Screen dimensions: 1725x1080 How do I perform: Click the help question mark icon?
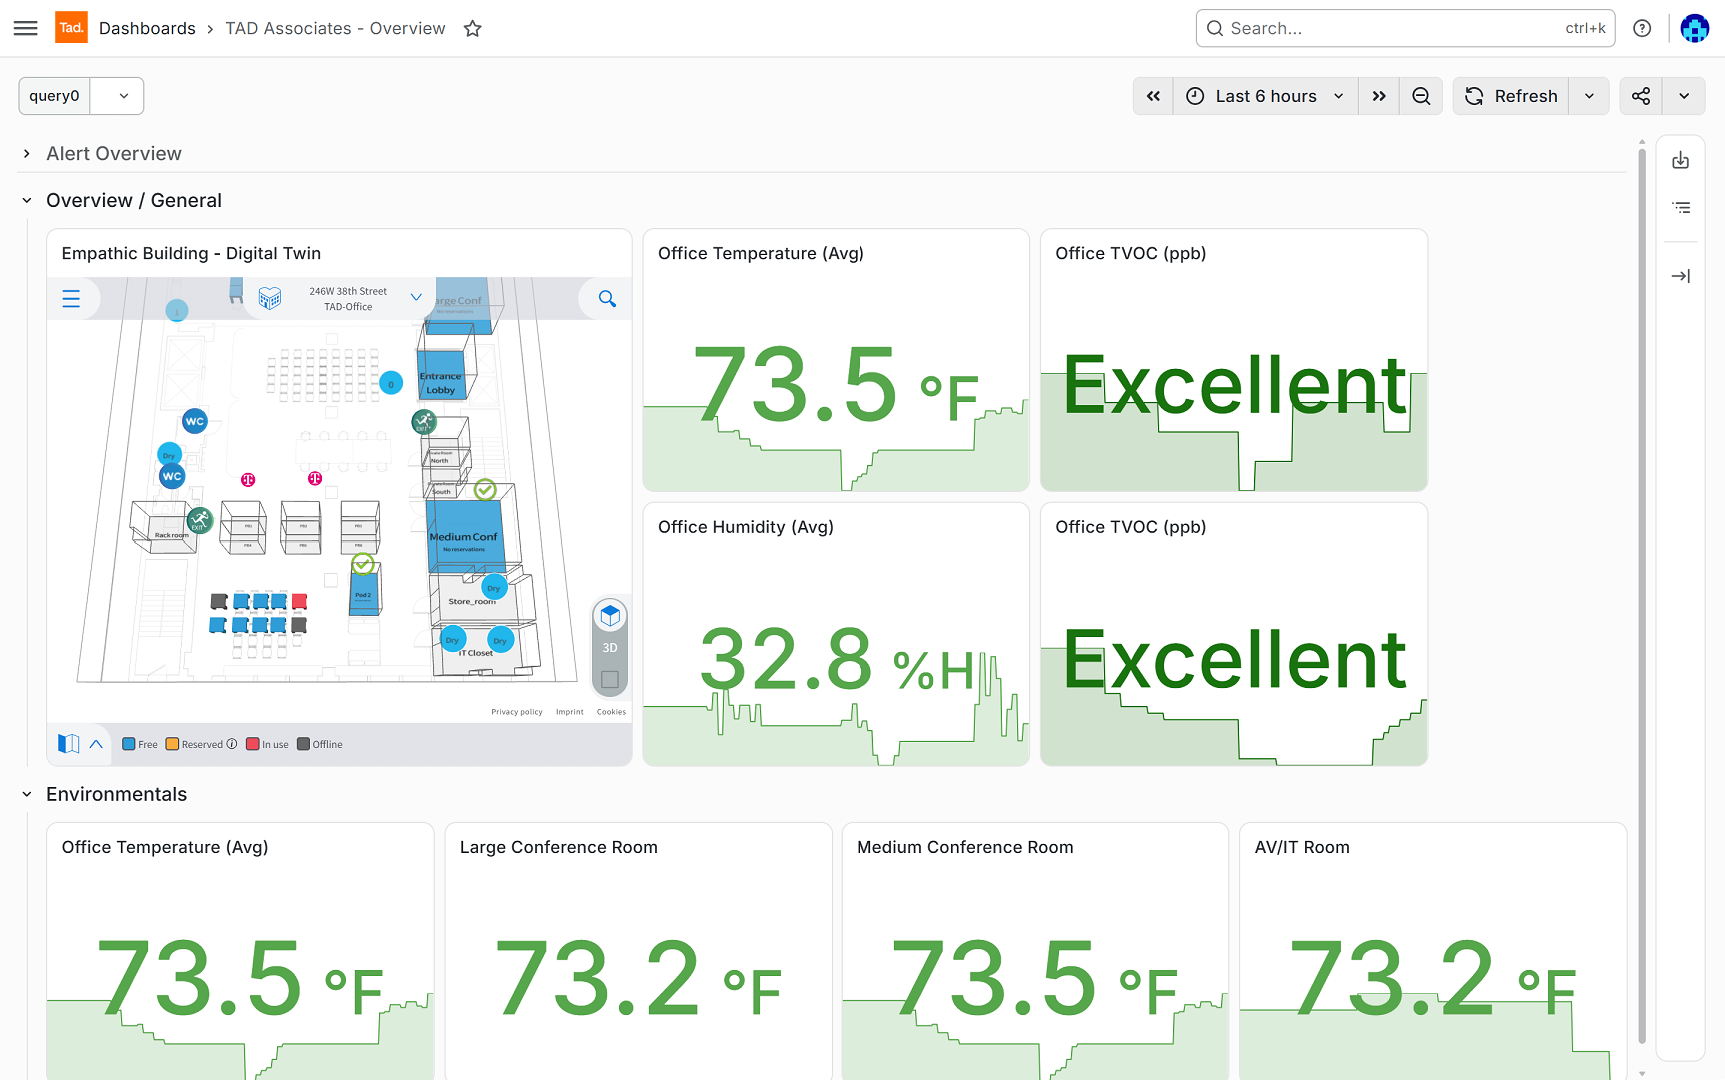tap(1642, 28)
